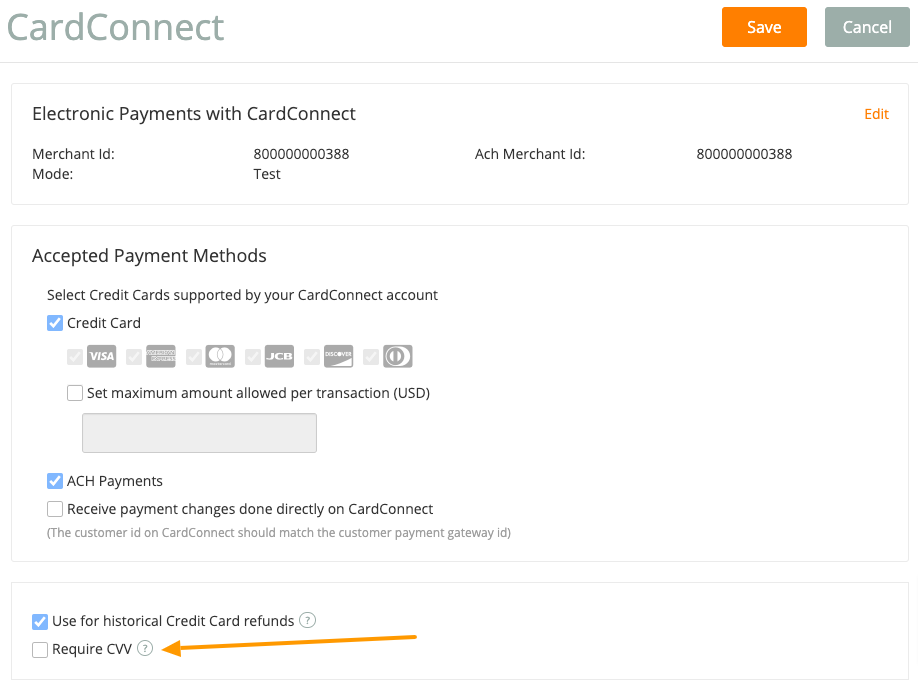Uncheck Use for historical Credit Card refunds
The width and height of the screenshot is (918, 683).
pyautogui.click(x=40, y=622)
